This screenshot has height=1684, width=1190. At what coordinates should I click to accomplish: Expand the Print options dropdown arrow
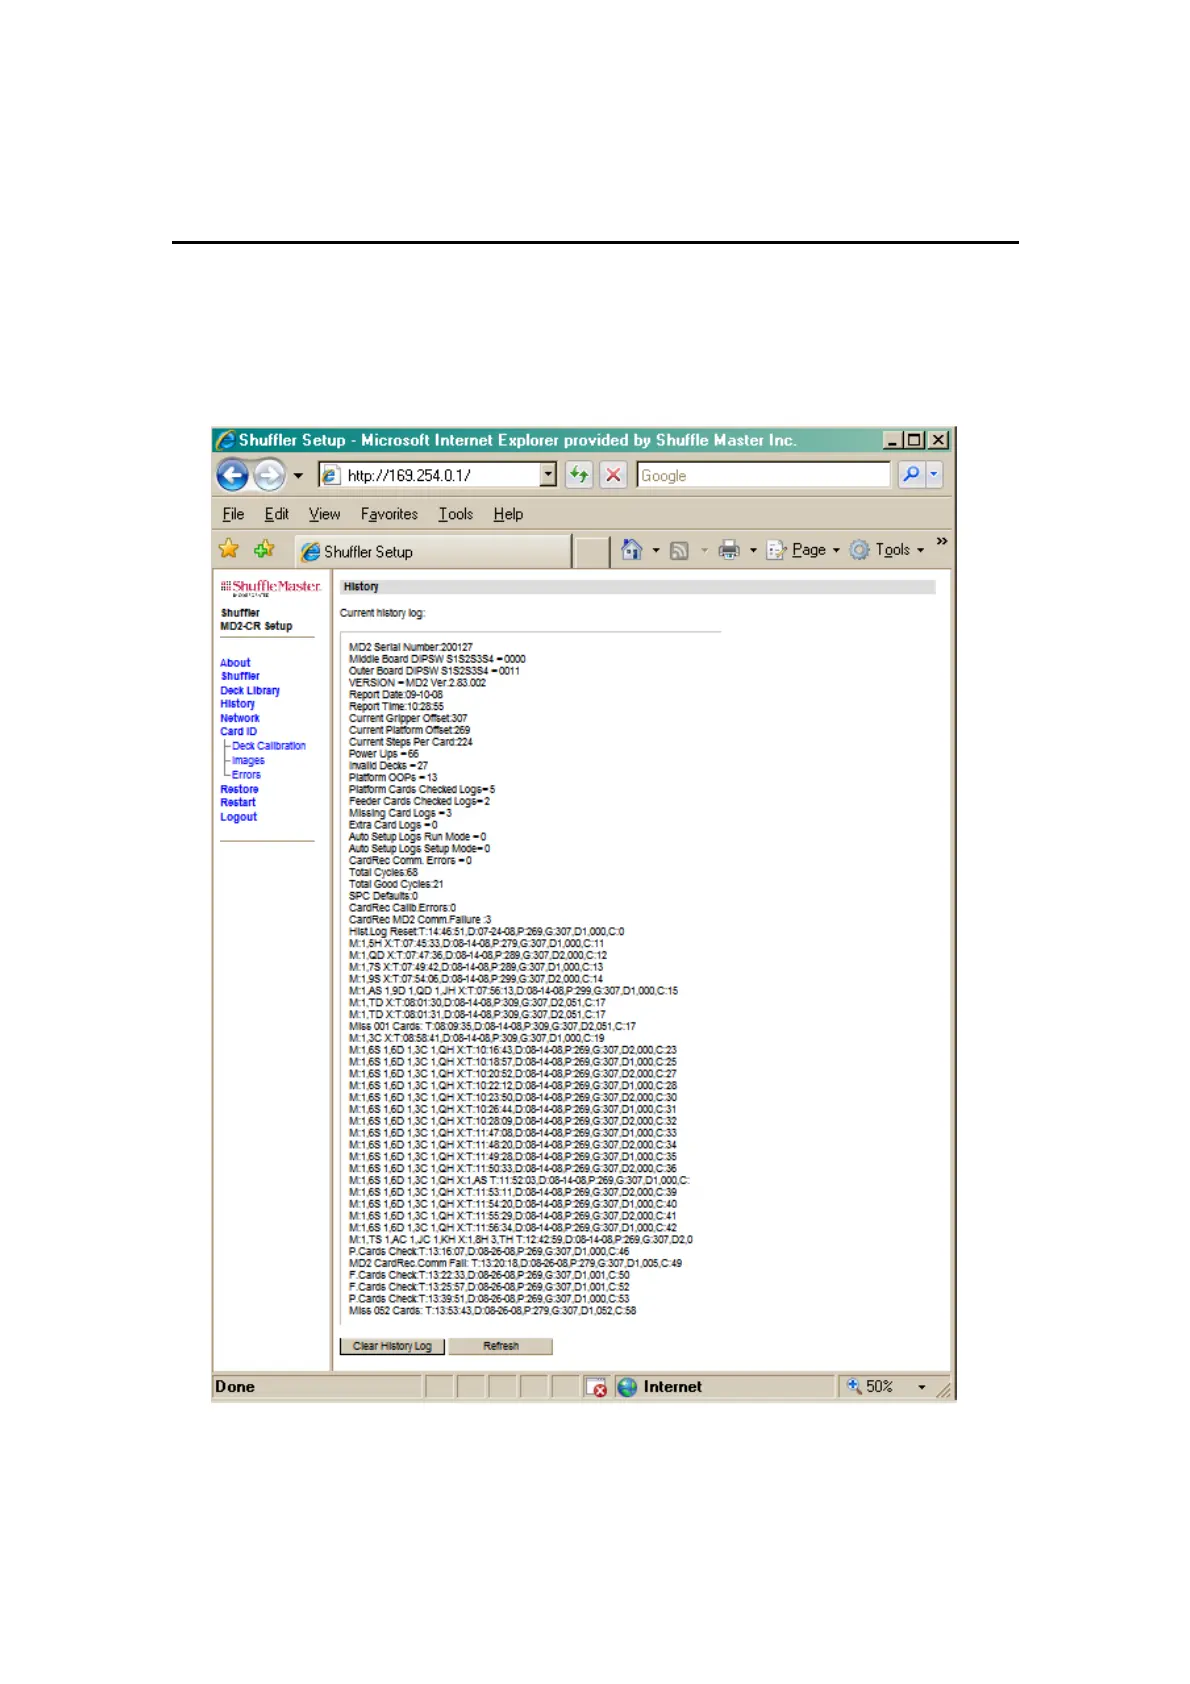click(753, 550)
